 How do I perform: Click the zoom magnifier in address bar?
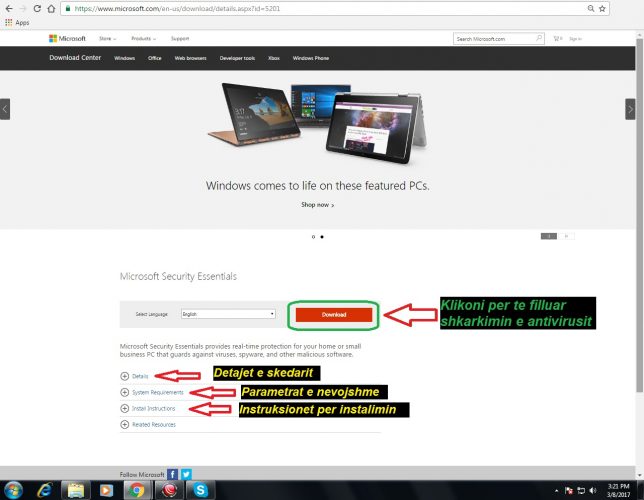coord(591,8)
